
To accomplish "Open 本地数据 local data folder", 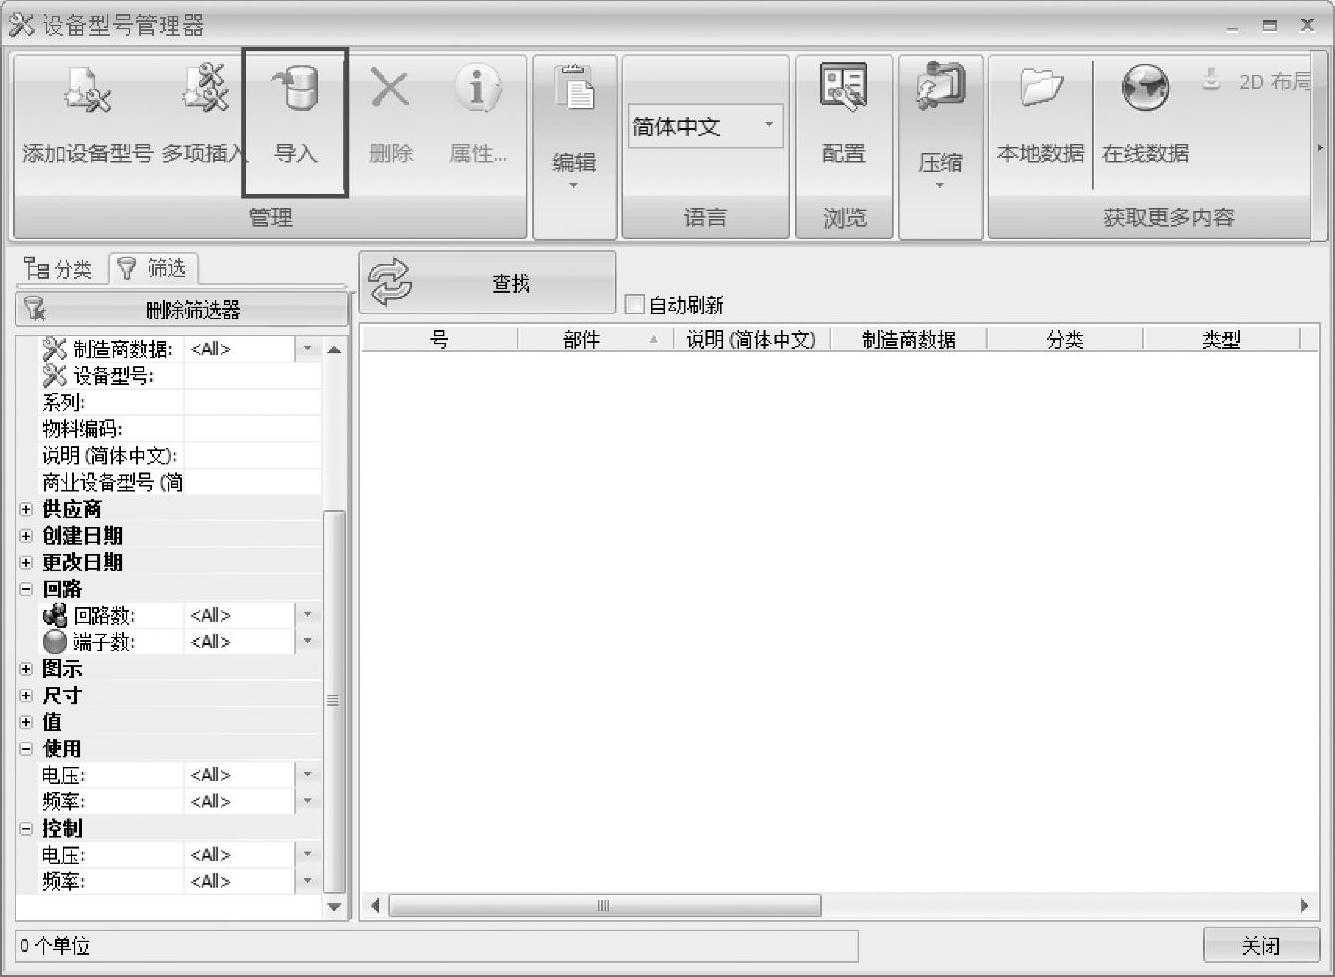I will point(1041,88).
